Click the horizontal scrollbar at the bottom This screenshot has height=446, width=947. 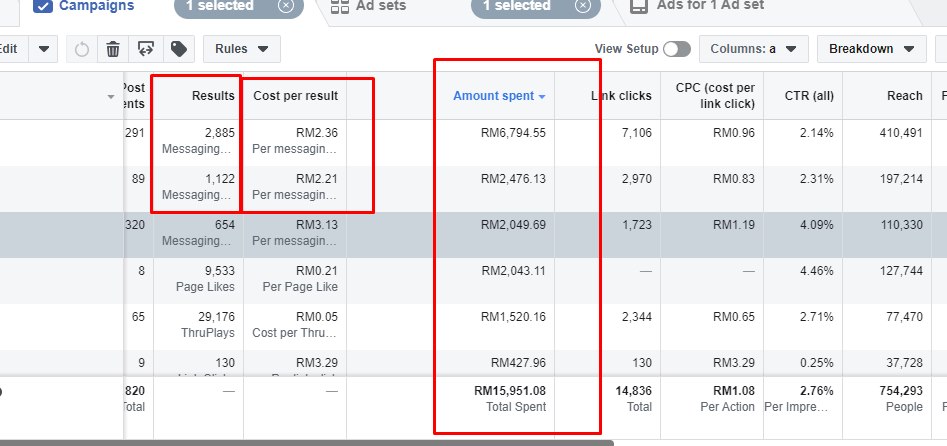307,443
